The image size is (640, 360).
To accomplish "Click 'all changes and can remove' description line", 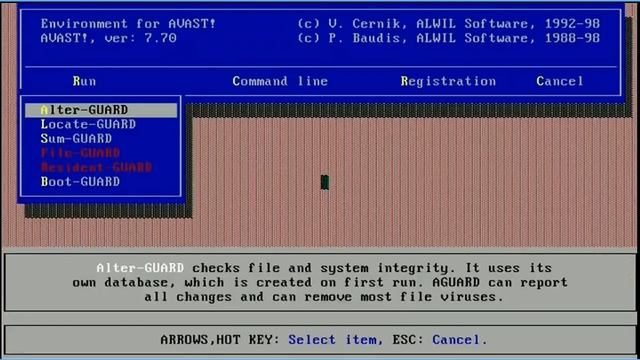I will 324,297.
